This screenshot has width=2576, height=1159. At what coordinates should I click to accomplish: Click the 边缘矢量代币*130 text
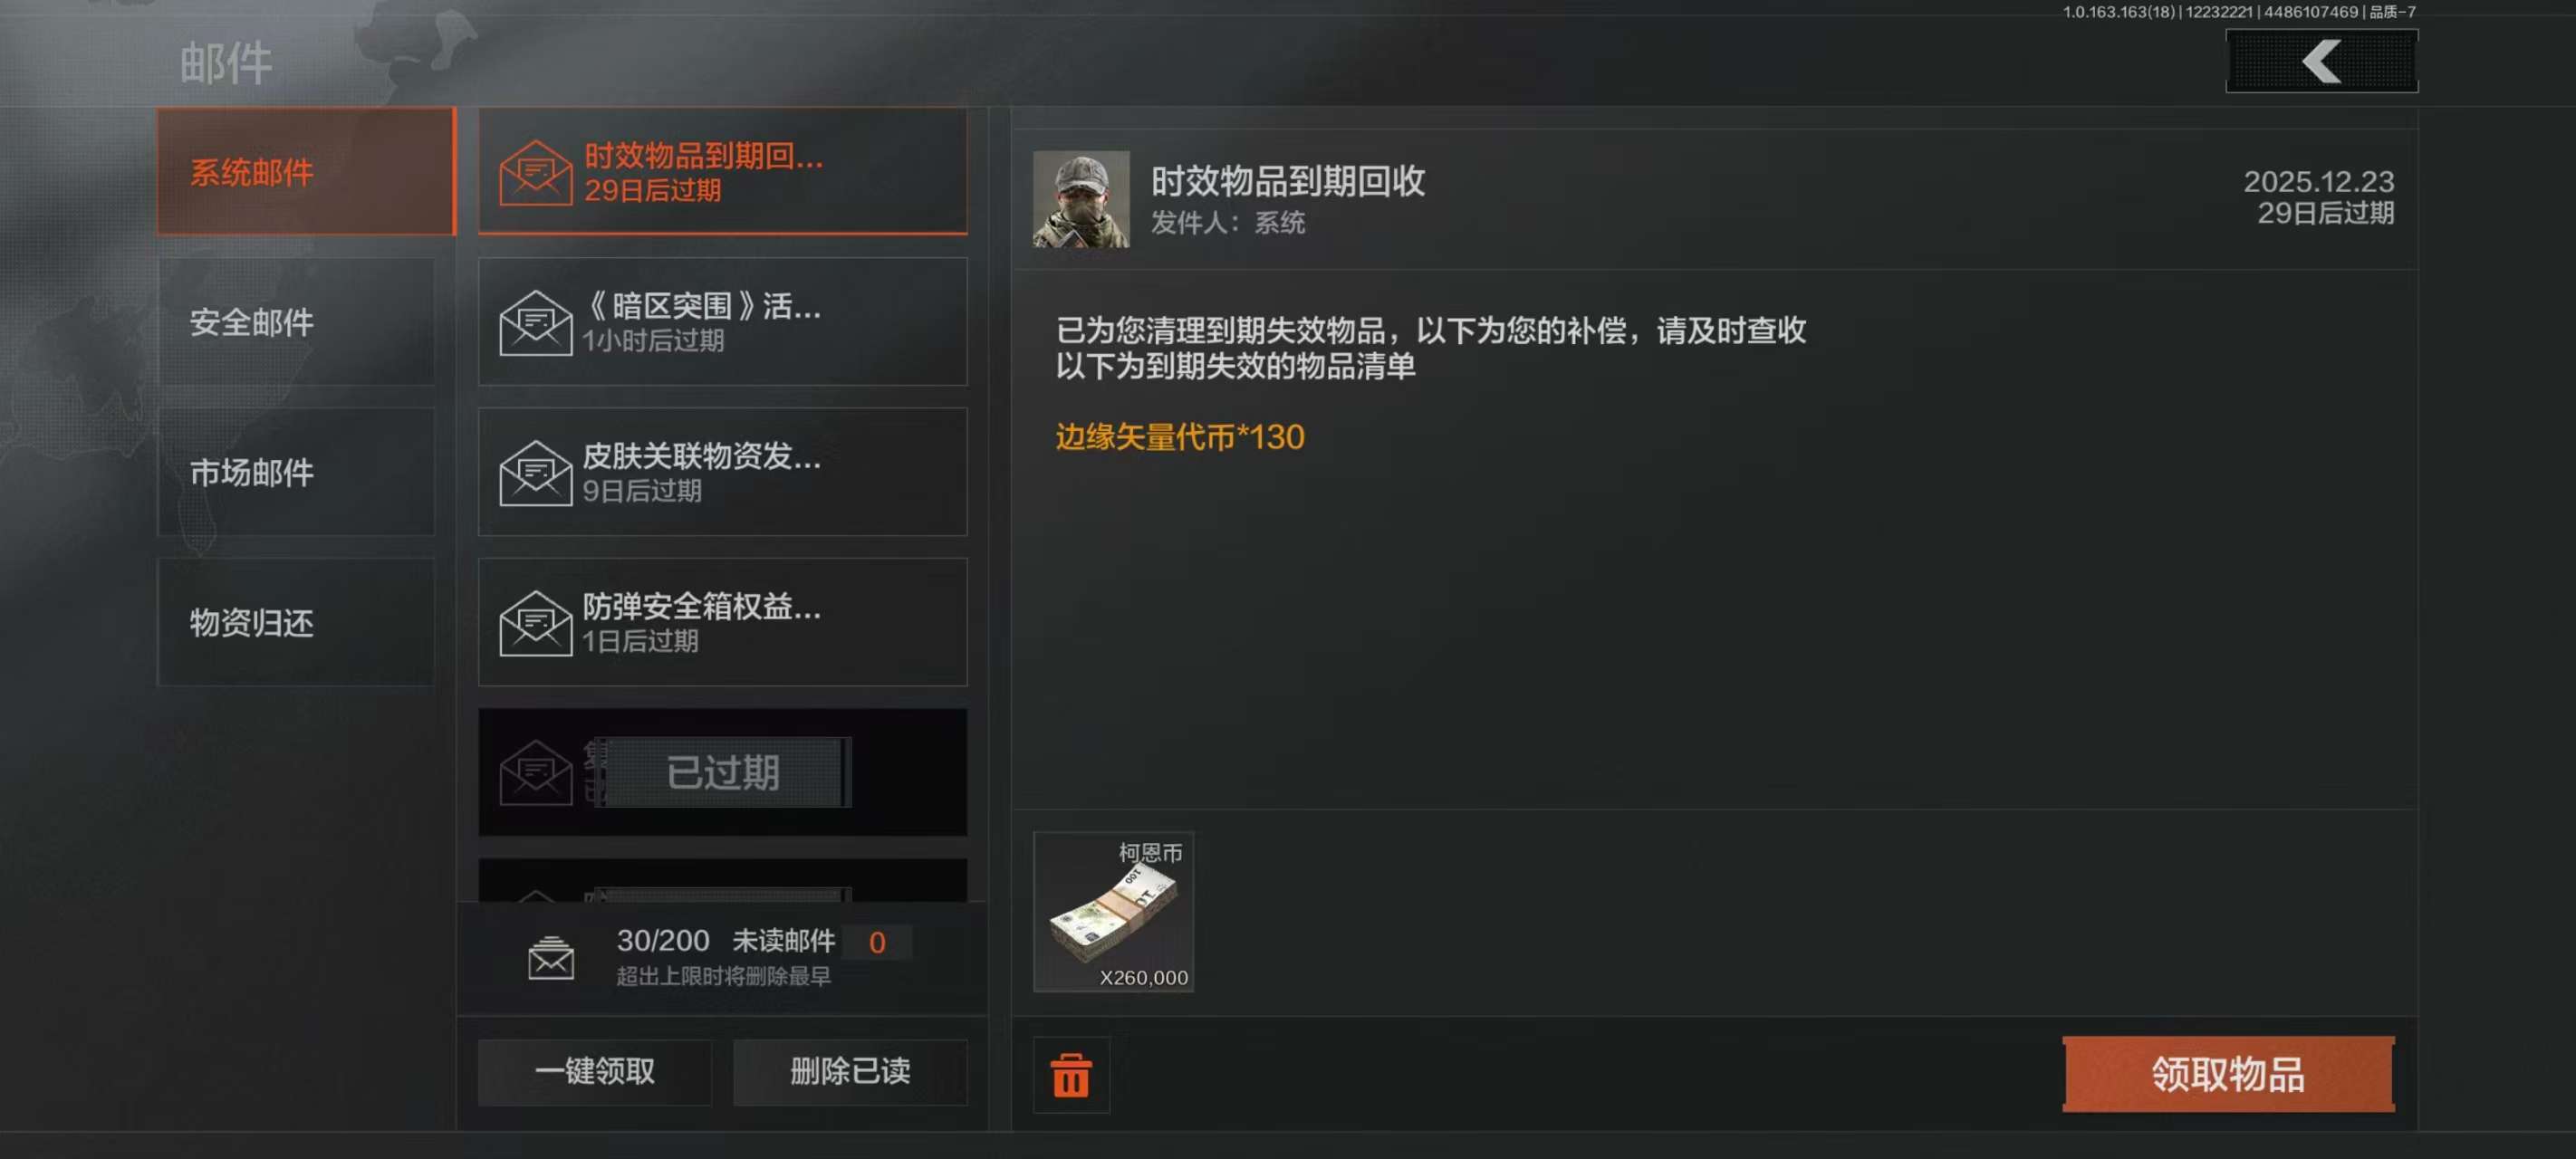pos(1180,437)
